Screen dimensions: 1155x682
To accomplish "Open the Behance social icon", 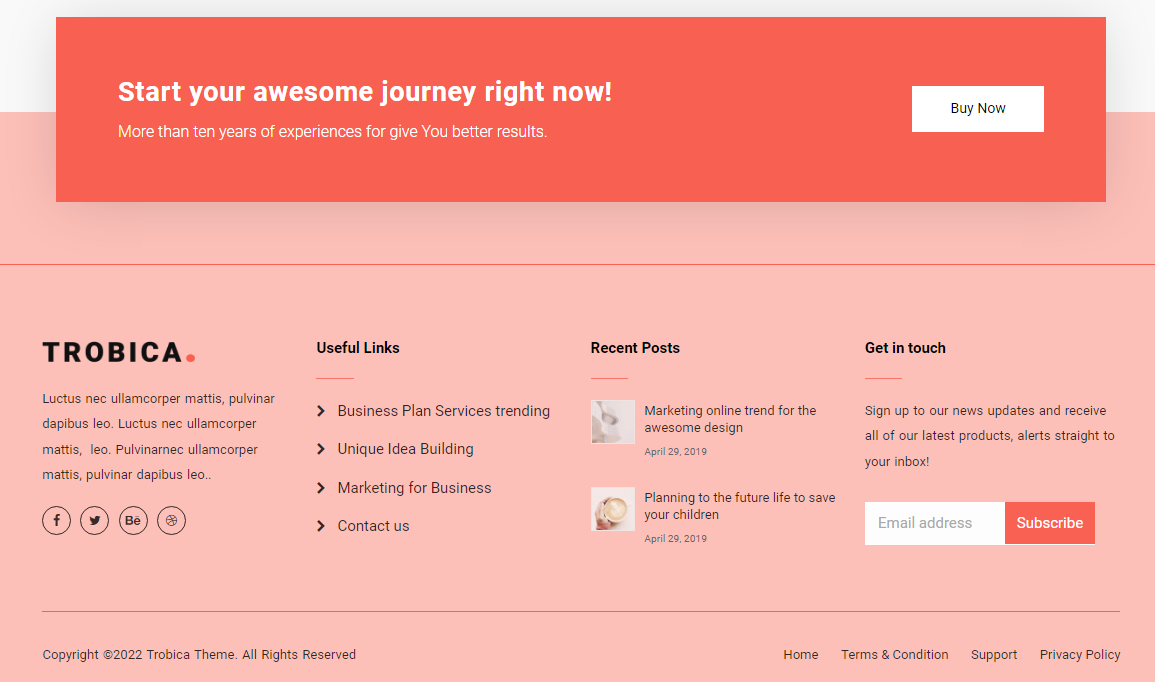I will [133, 520].
